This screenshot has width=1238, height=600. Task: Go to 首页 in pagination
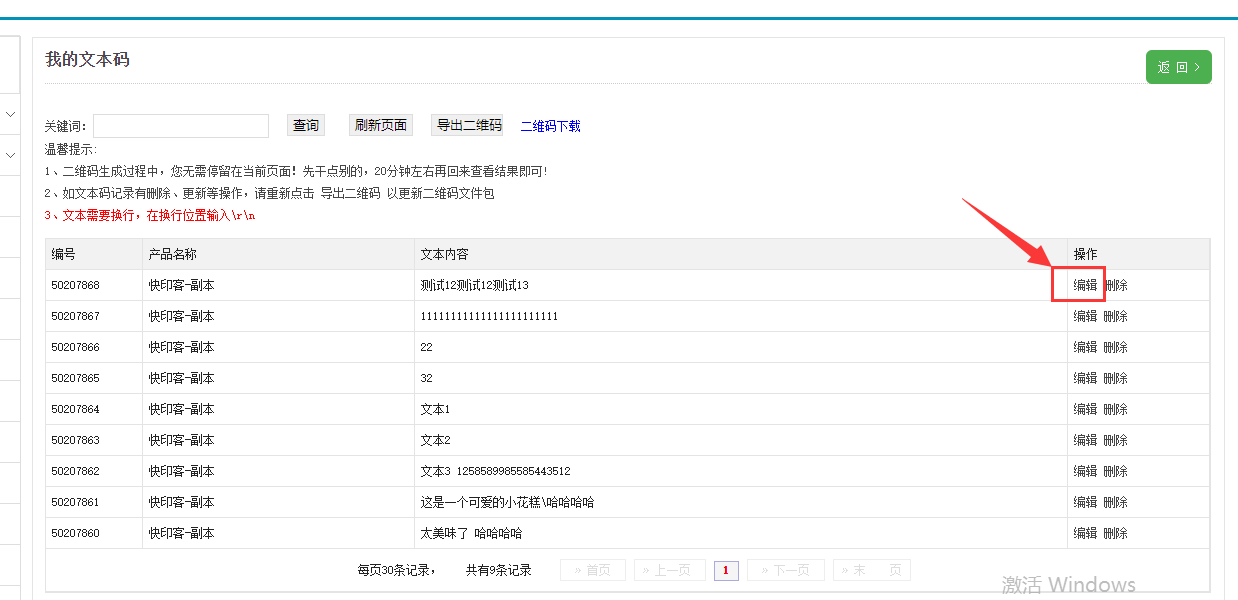tap(593, 570)
